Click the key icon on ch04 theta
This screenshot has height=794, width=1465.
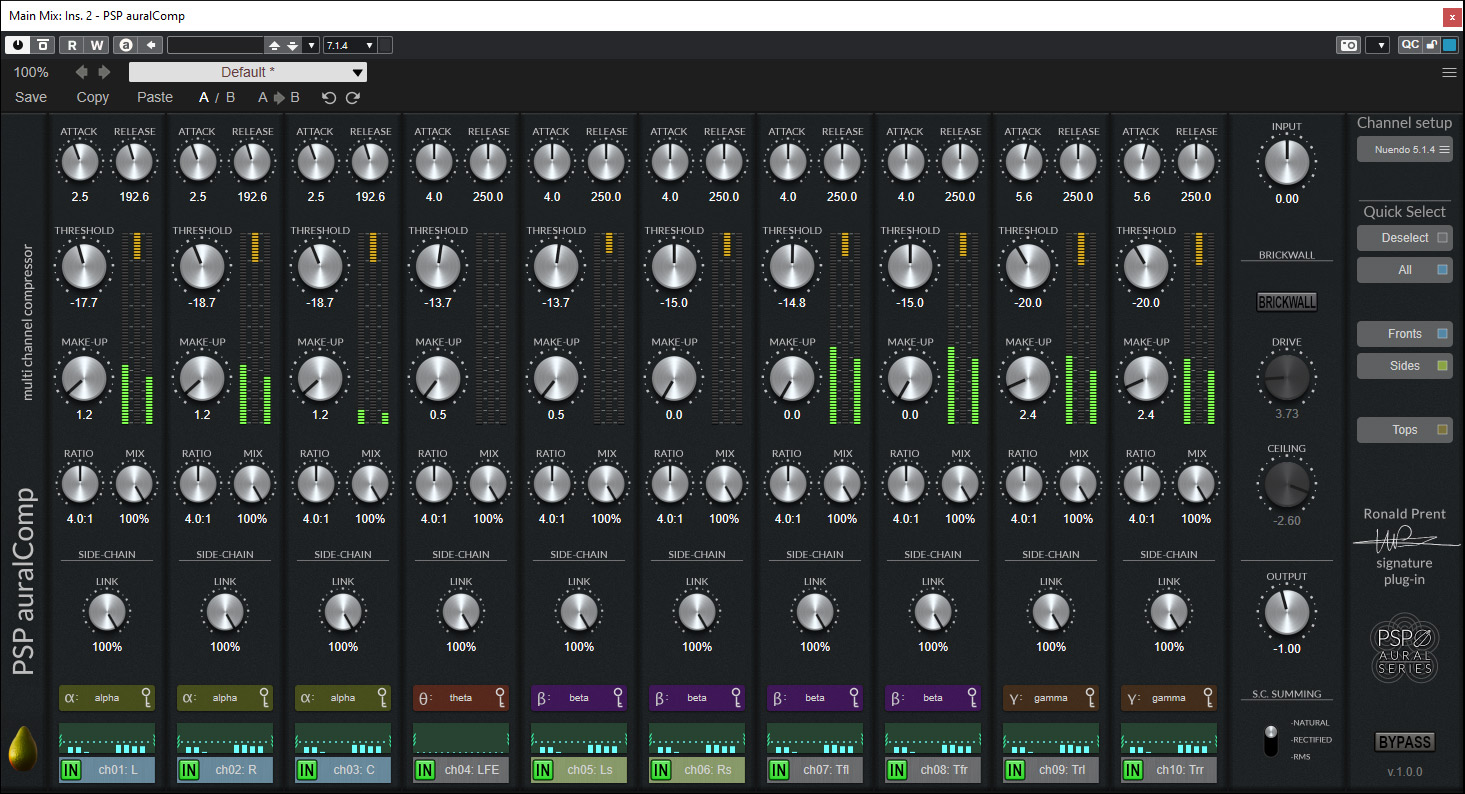tap(500, 698)
